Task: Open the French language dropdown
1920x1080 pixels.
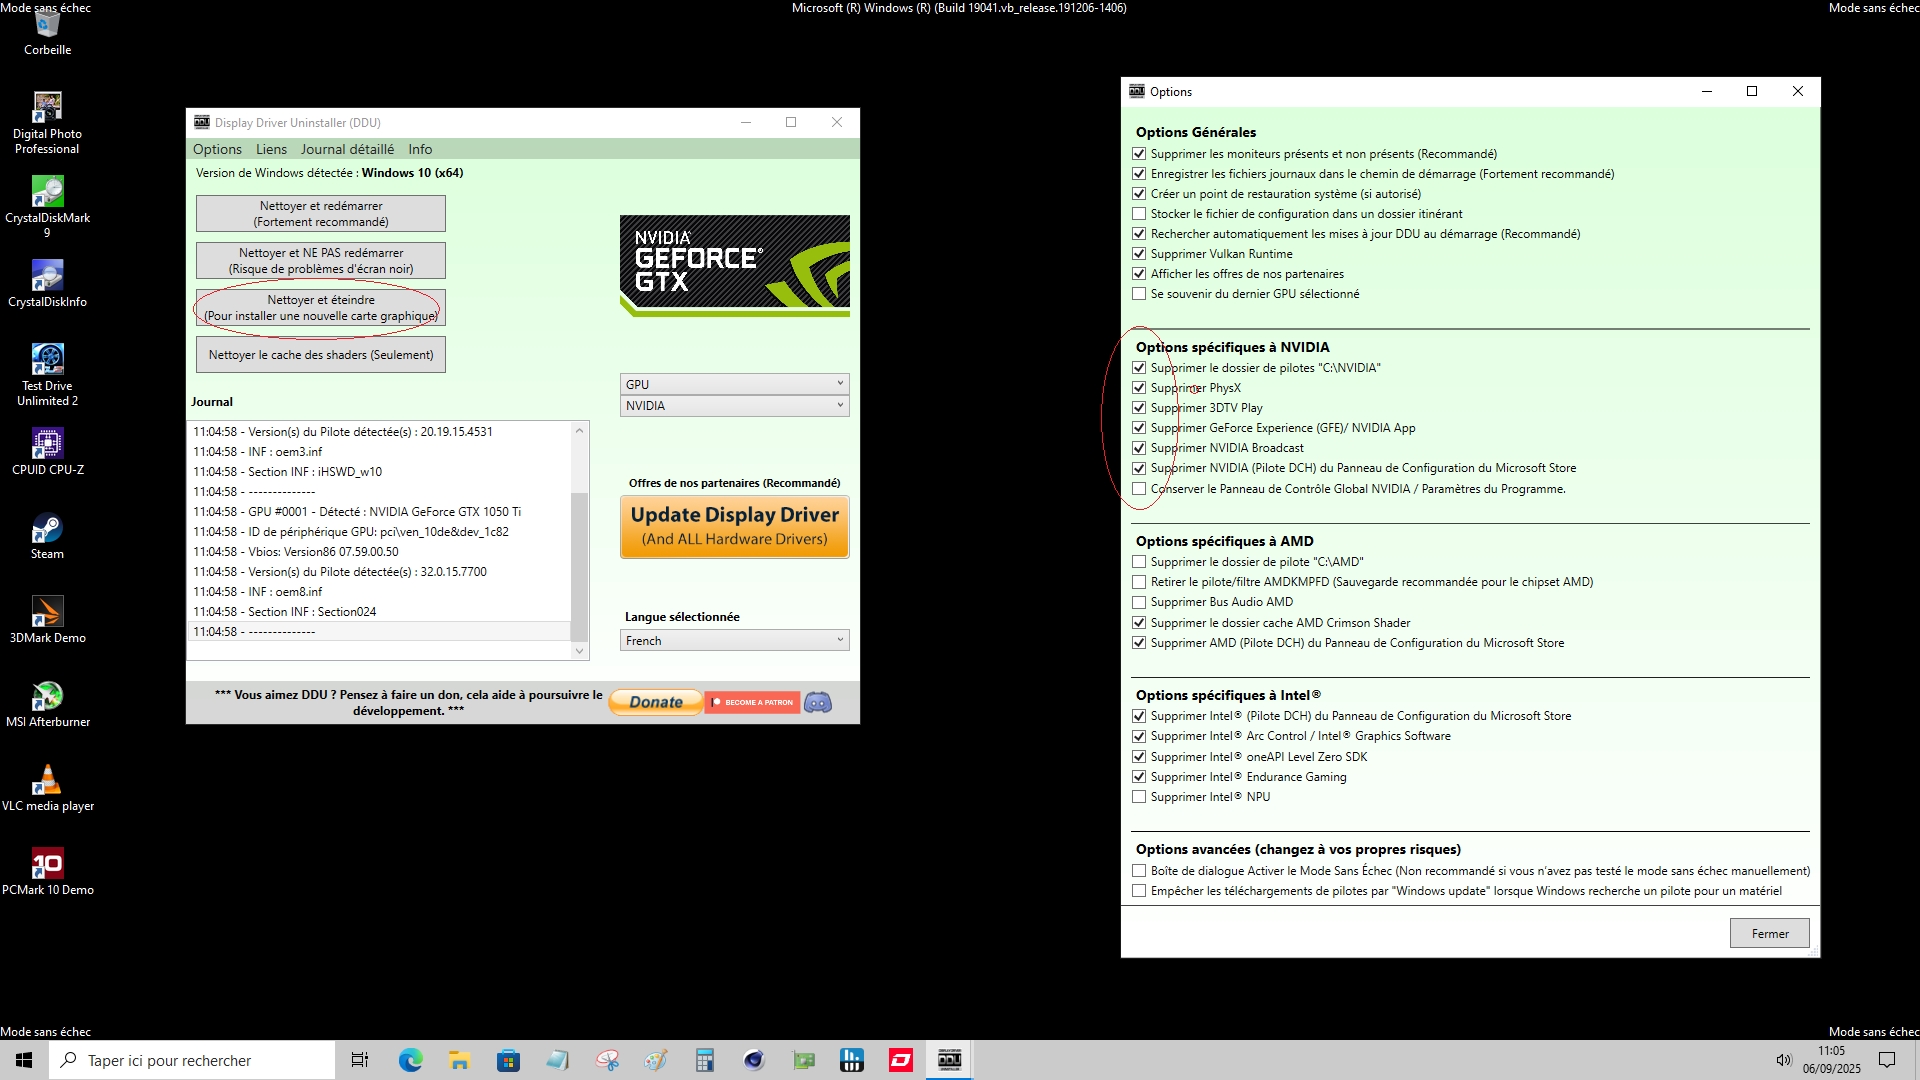Action: tap(735, 641)
